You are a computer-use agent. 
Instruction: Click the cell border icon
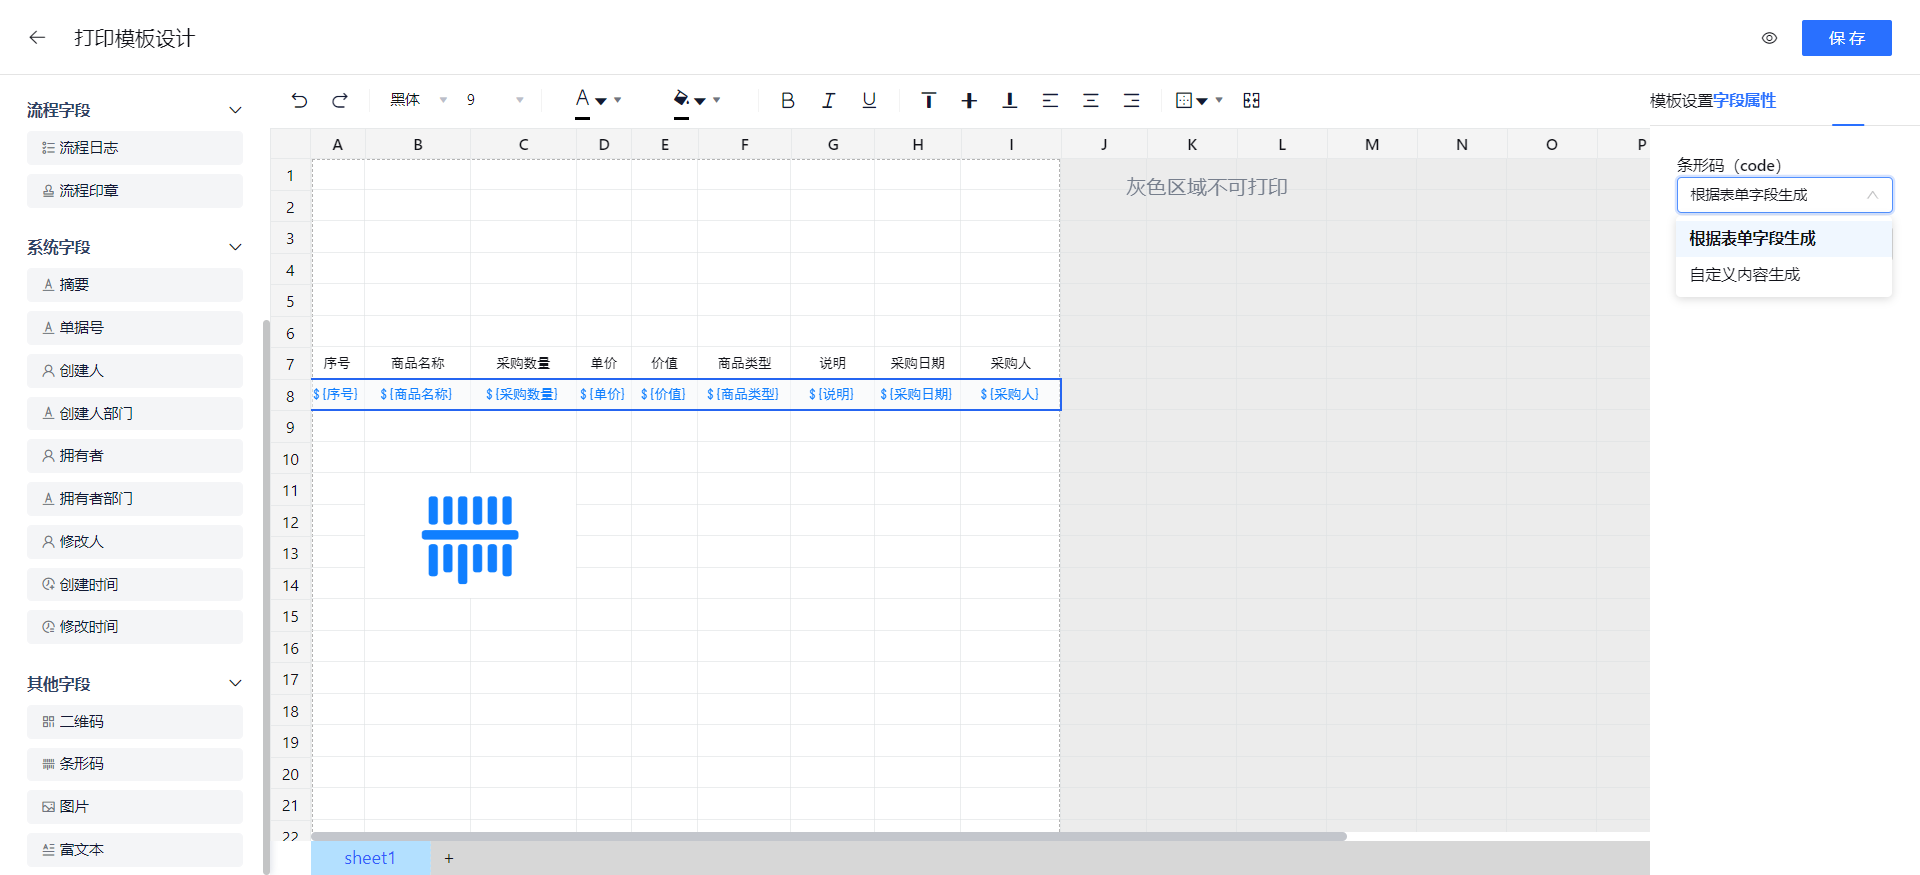click(x=1184, y=100)
